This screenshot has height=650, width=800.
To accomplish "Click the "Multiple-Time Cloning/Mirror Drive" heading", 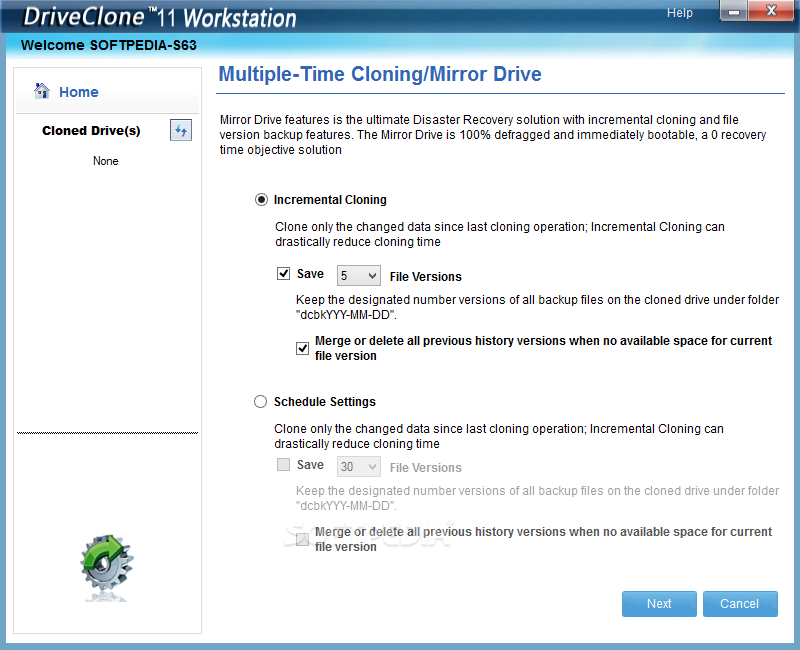I will (x=380, y=74).
